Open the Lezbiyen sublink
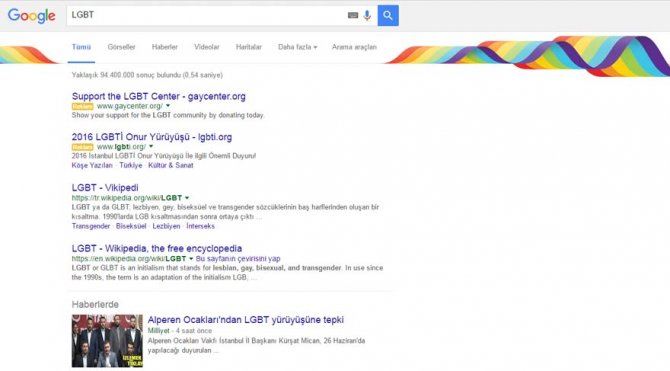This screenshot has width=670, height=371. [x=166, y=226]
